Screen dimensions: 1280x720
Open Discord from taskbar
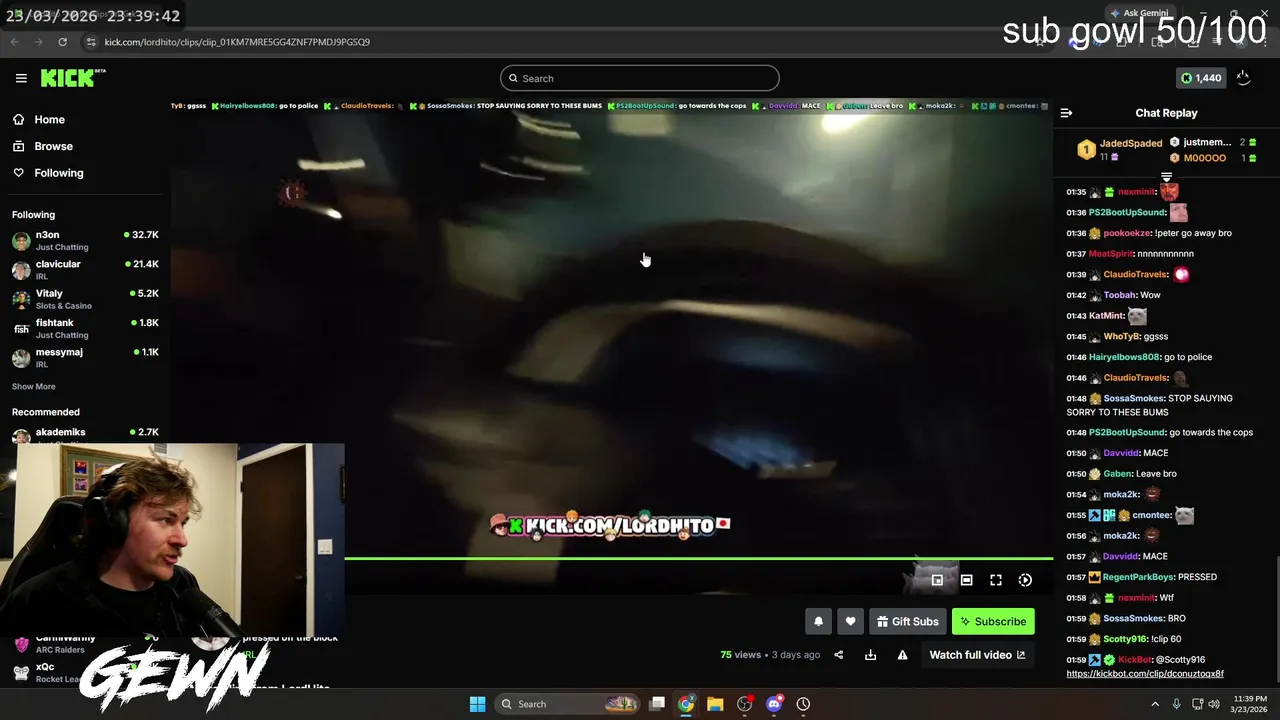pos(774,704)
